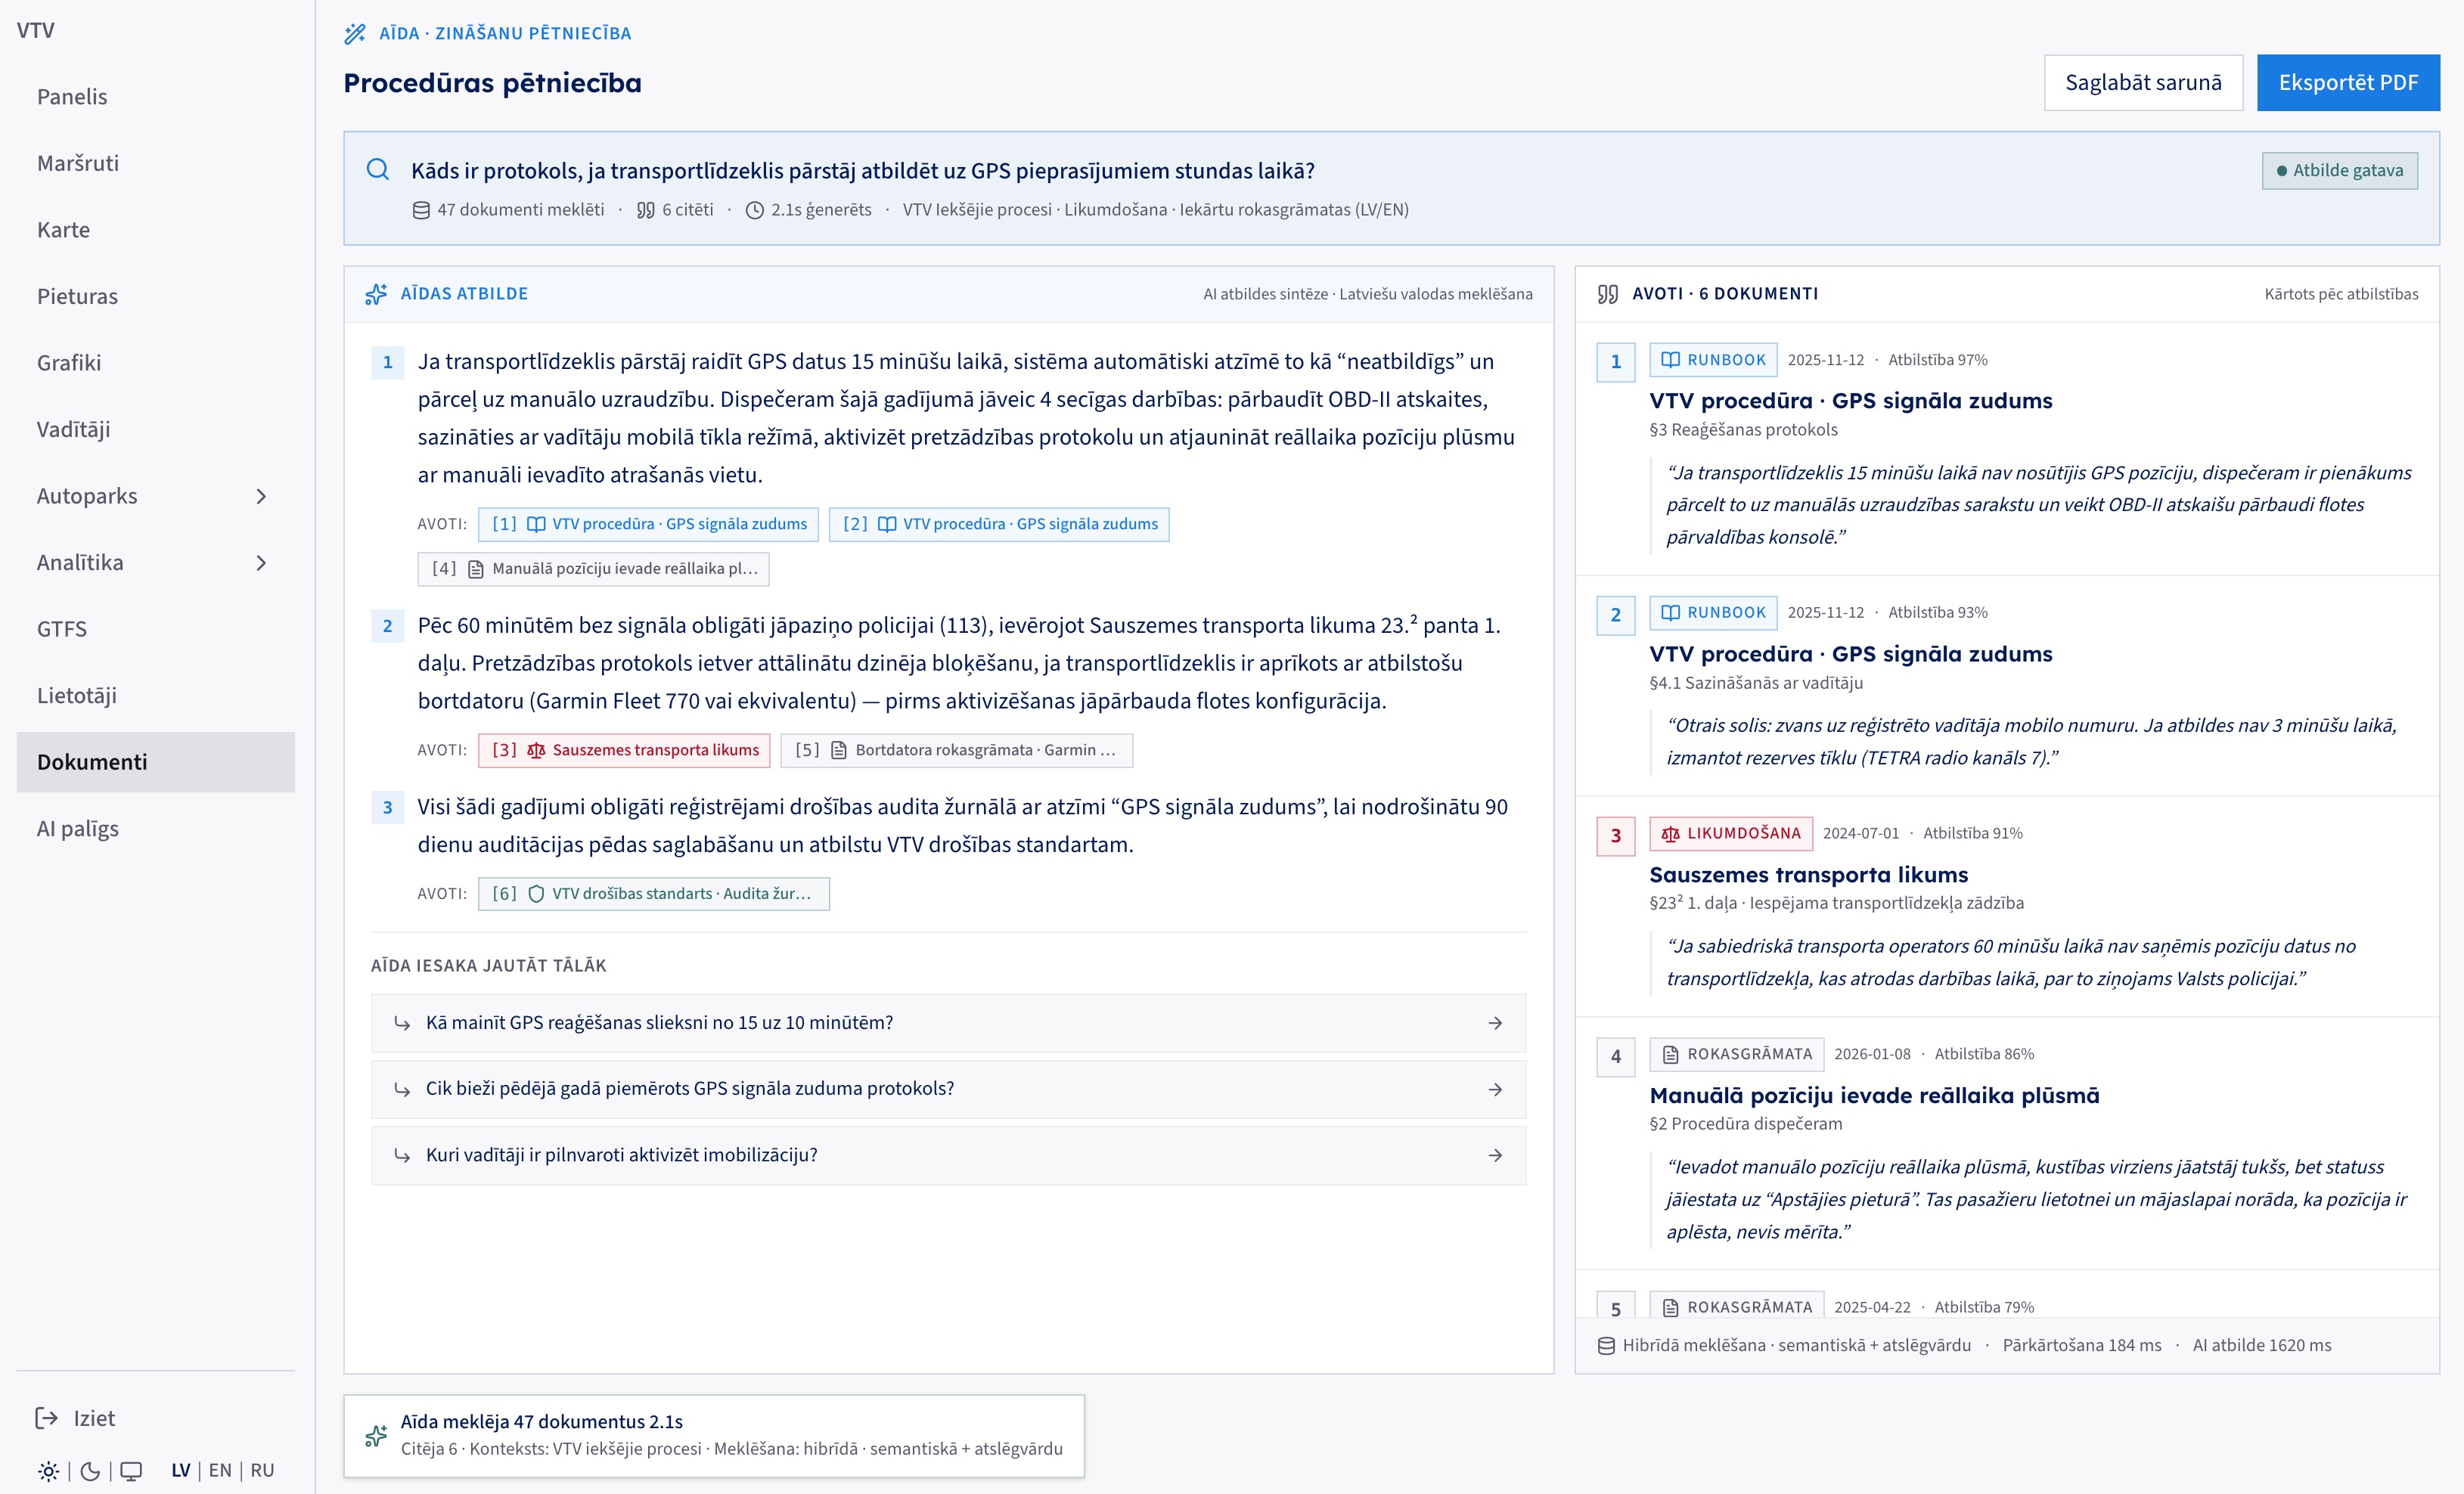2464x1494 pixels.
Task: Click the query text 'Kāds ir protokols'
Action: tap(862, 171)
